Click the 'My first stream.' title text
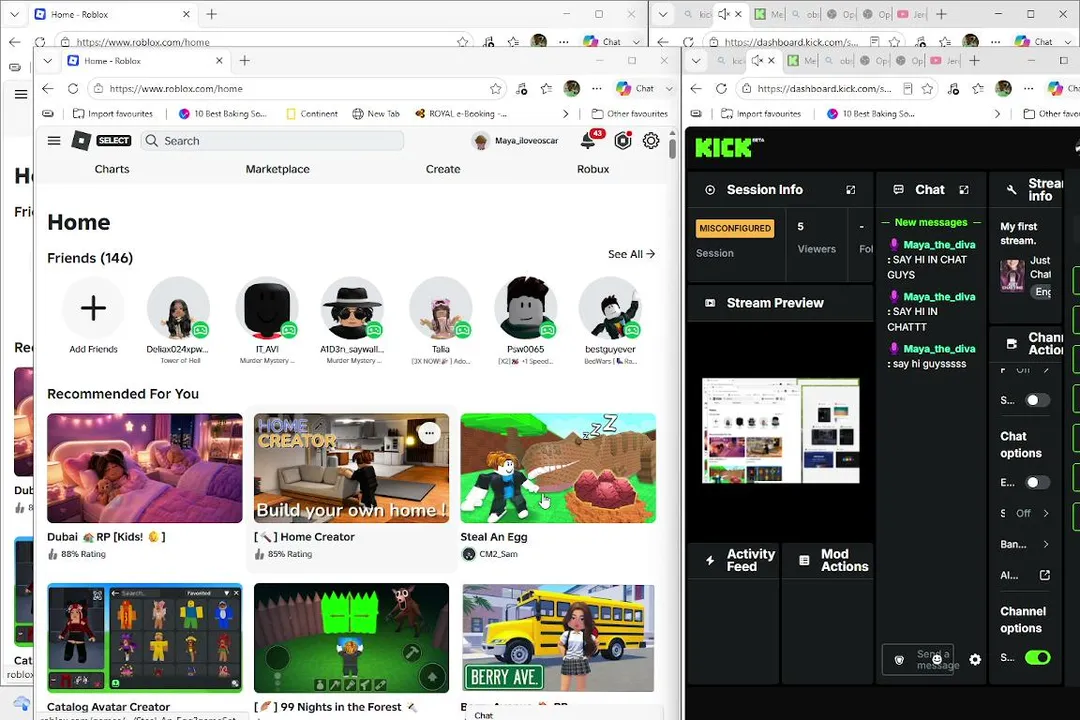Viewport: 1080px width, 720px height. click(x=1019, y=234)
